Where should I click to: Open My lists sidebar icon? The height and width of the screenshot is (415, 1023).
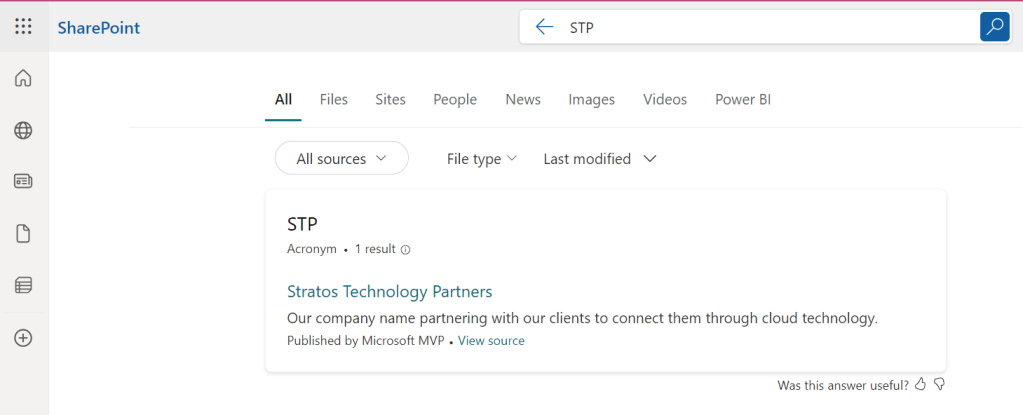tap(23, 286)
